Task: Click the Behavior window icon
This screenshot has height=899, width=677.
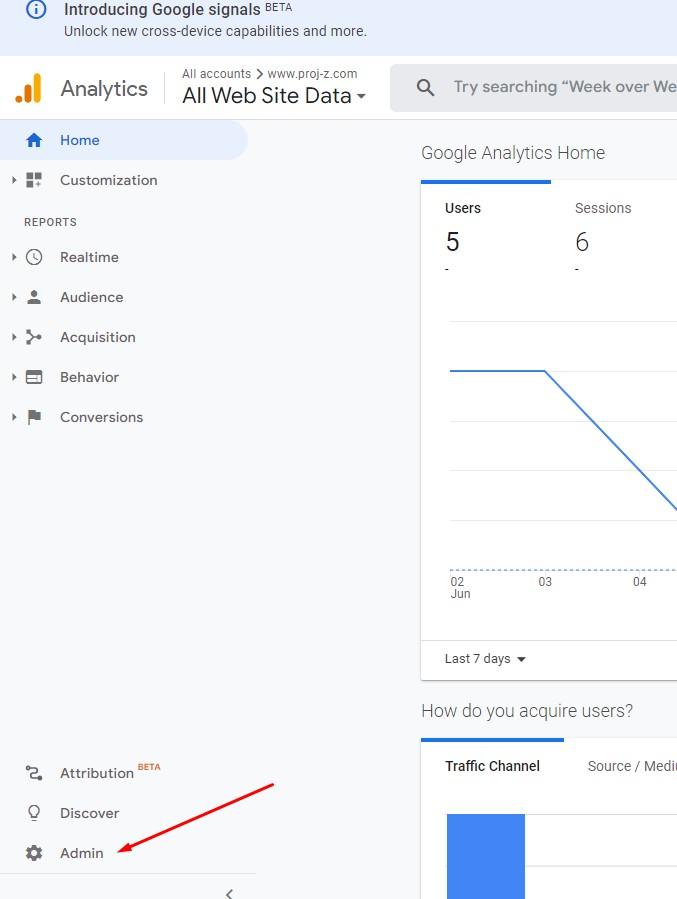Action: point(34,377)
